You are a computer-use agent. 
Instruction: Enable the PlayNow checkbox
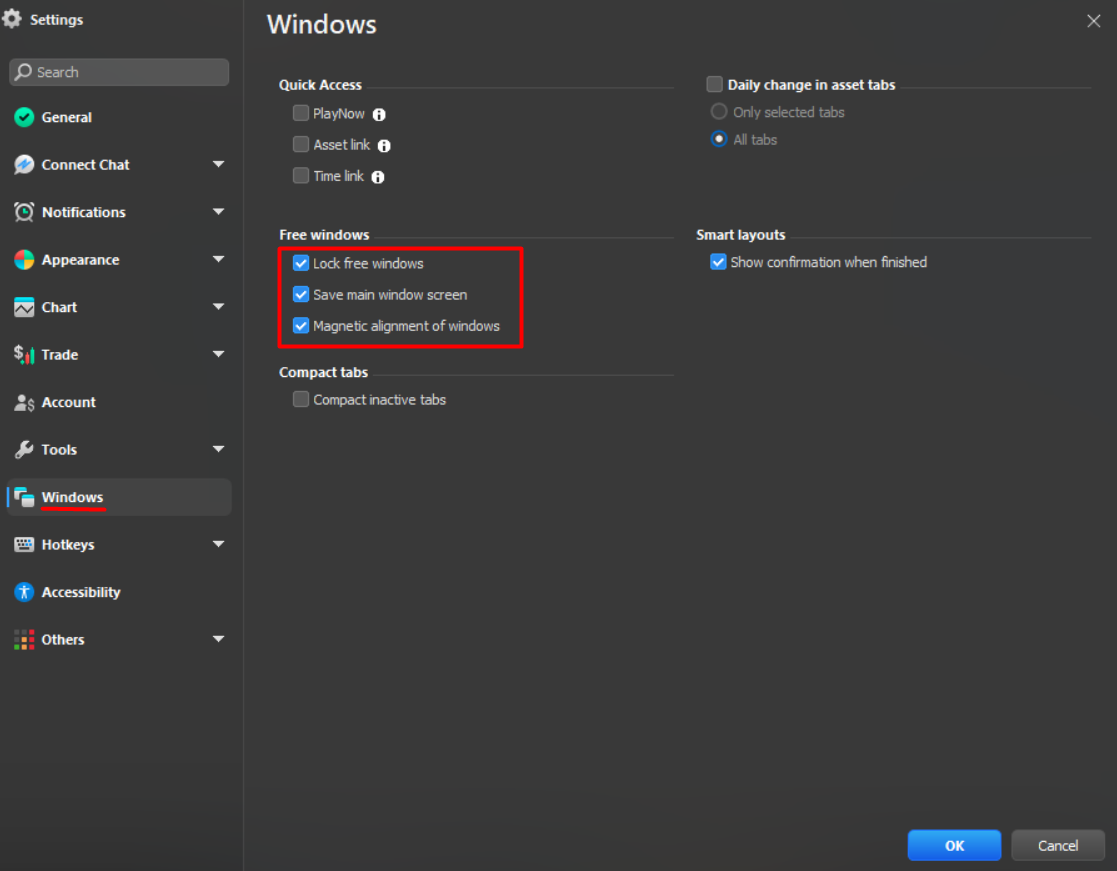(301, 113)
